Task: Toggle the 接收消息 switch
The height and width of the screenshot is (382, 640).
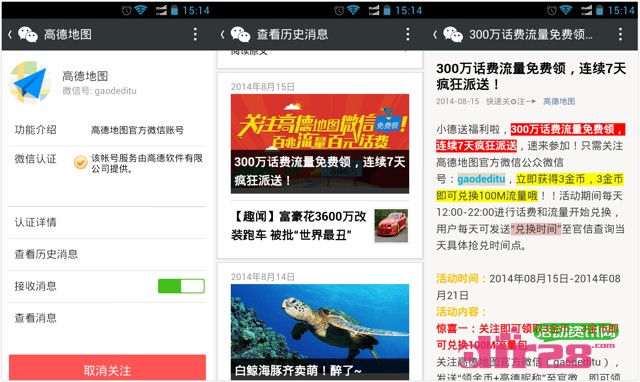Action: [x=181, y=286]
